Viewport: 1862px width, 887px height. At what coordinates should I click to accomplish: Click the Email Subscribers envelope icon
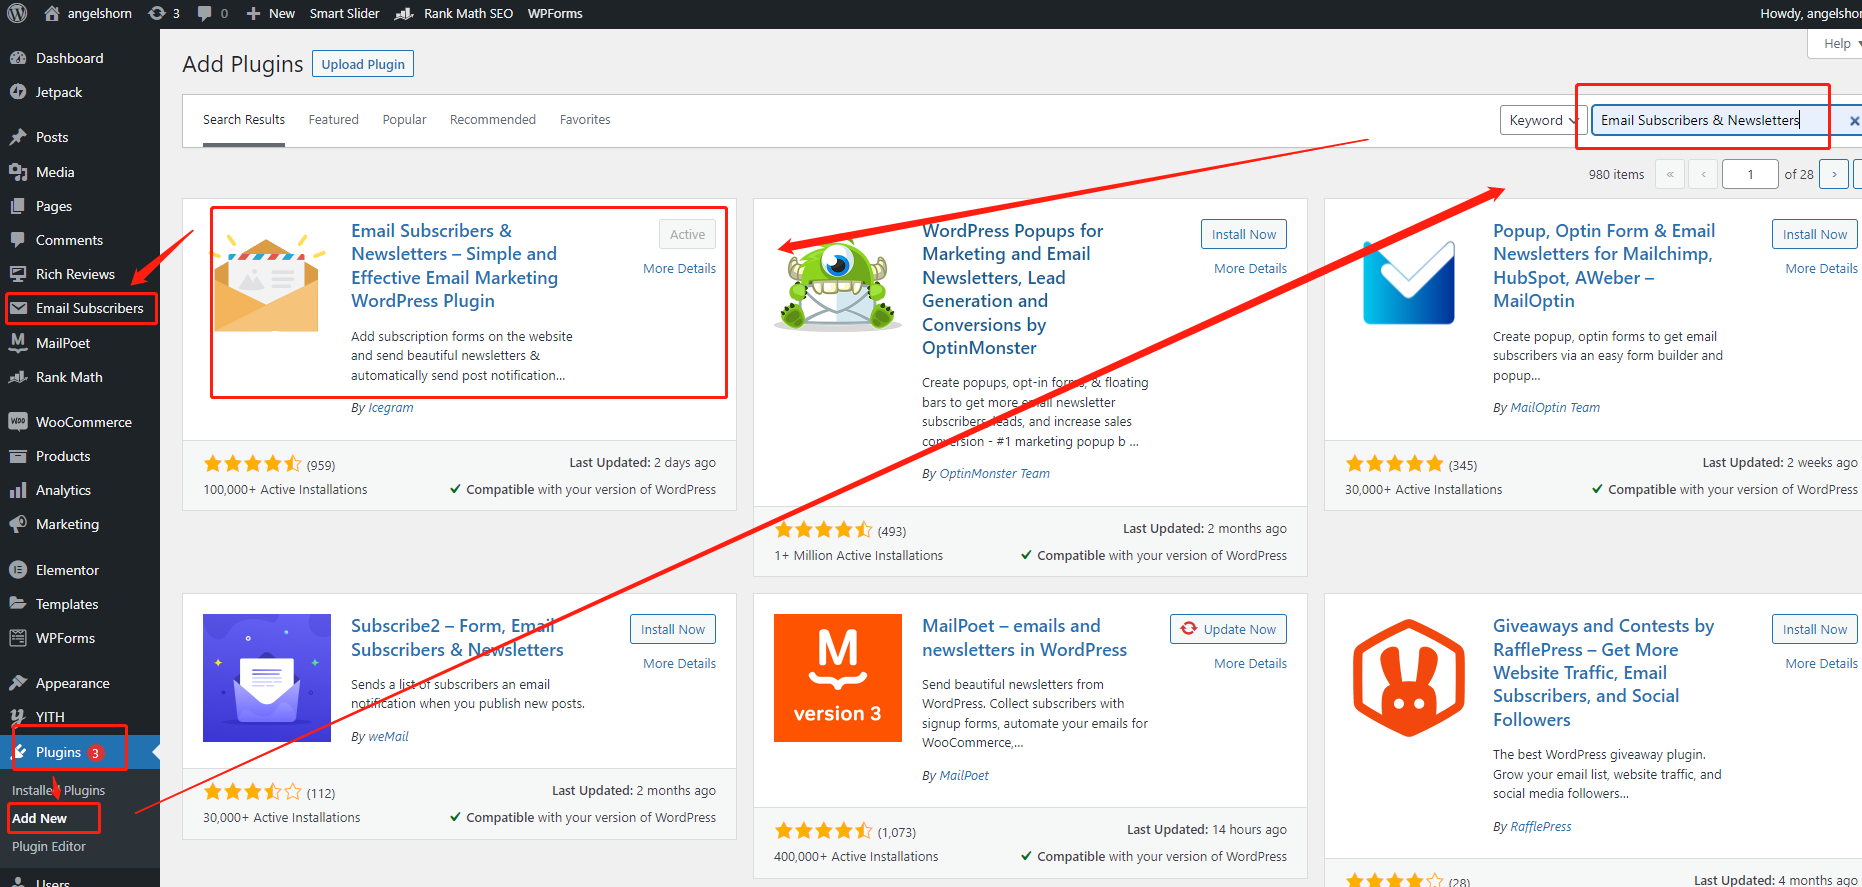pyautogui.click(x=18, y=308)
